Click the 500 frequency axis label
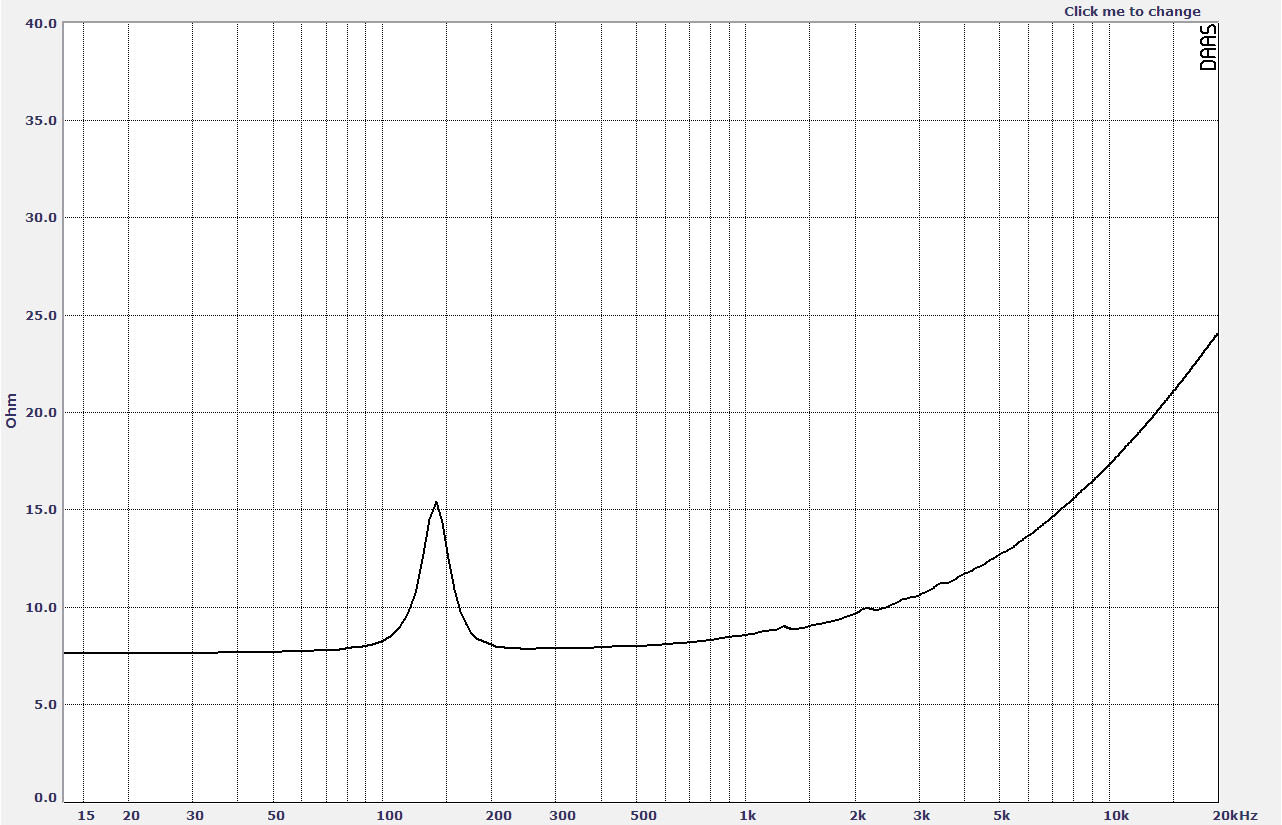The width and height of the screenshot is (1282, 825). (x=645, y=815)
